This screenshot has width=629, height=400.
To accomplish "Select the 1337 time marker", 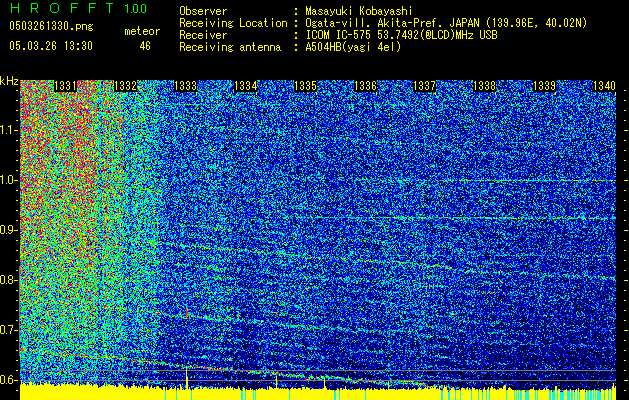I will [424, 86].
